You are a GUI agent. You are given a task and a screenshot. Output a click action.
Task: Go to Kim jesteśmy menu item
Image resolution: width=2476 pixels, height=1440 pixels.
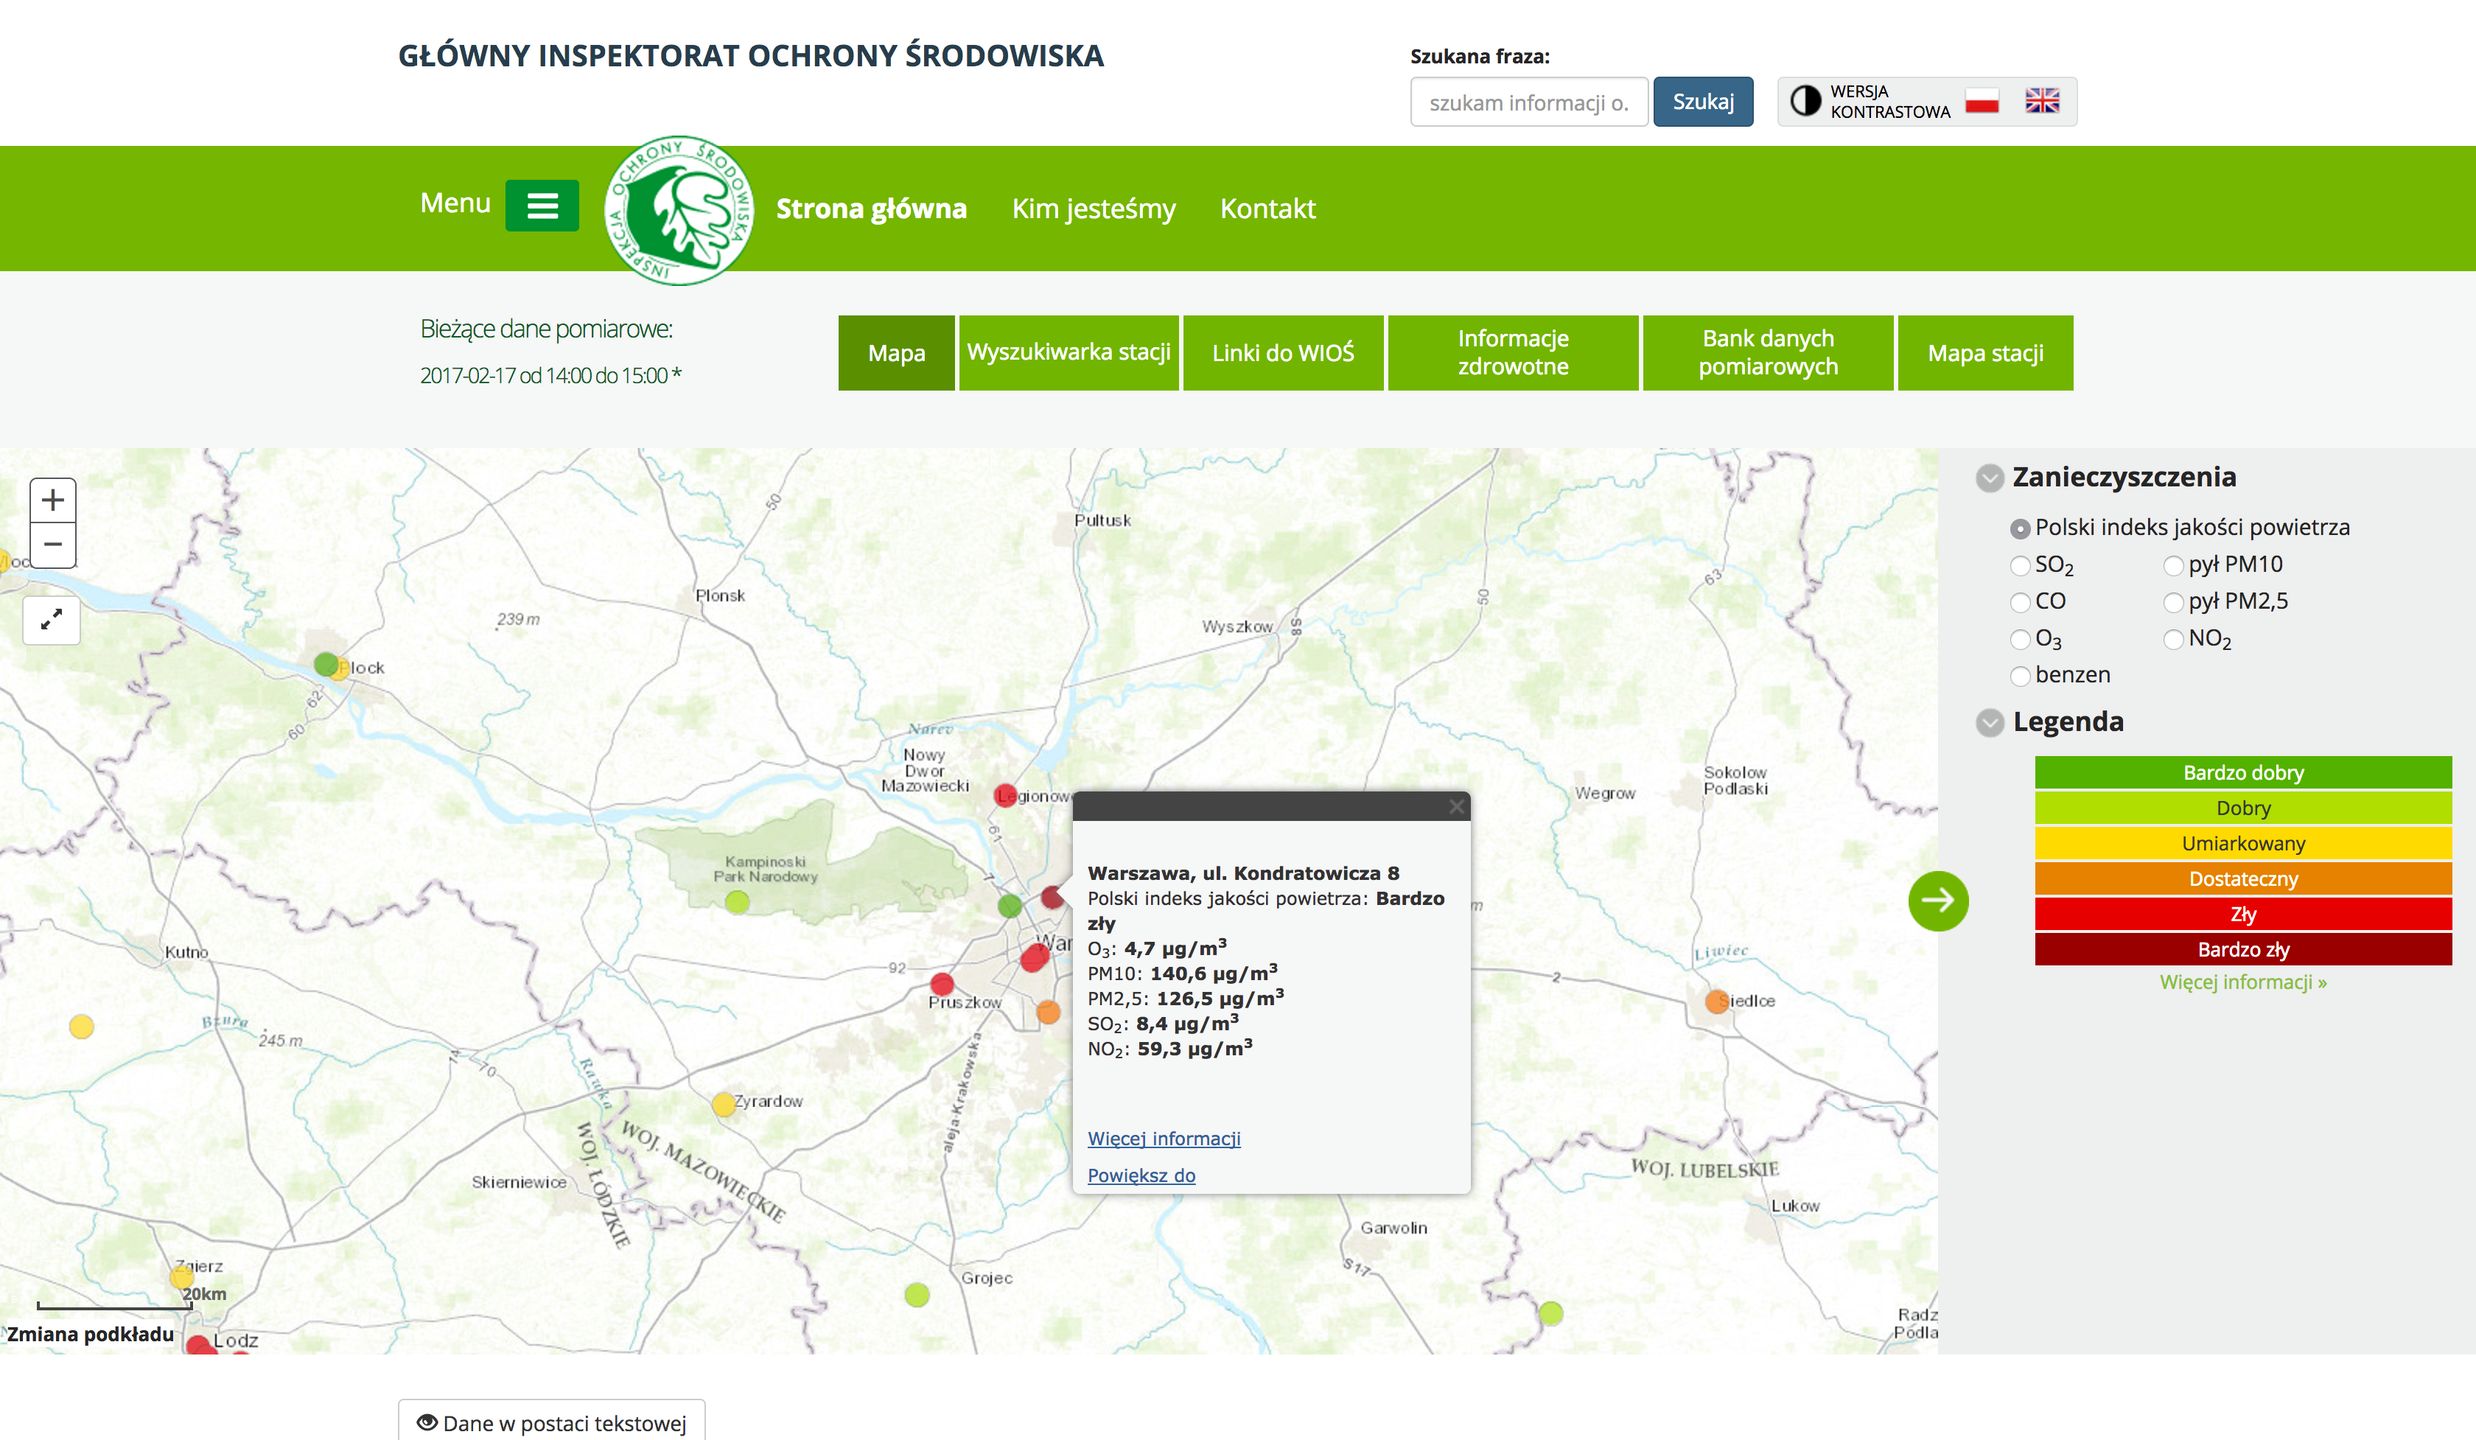tap(1093, 209)
